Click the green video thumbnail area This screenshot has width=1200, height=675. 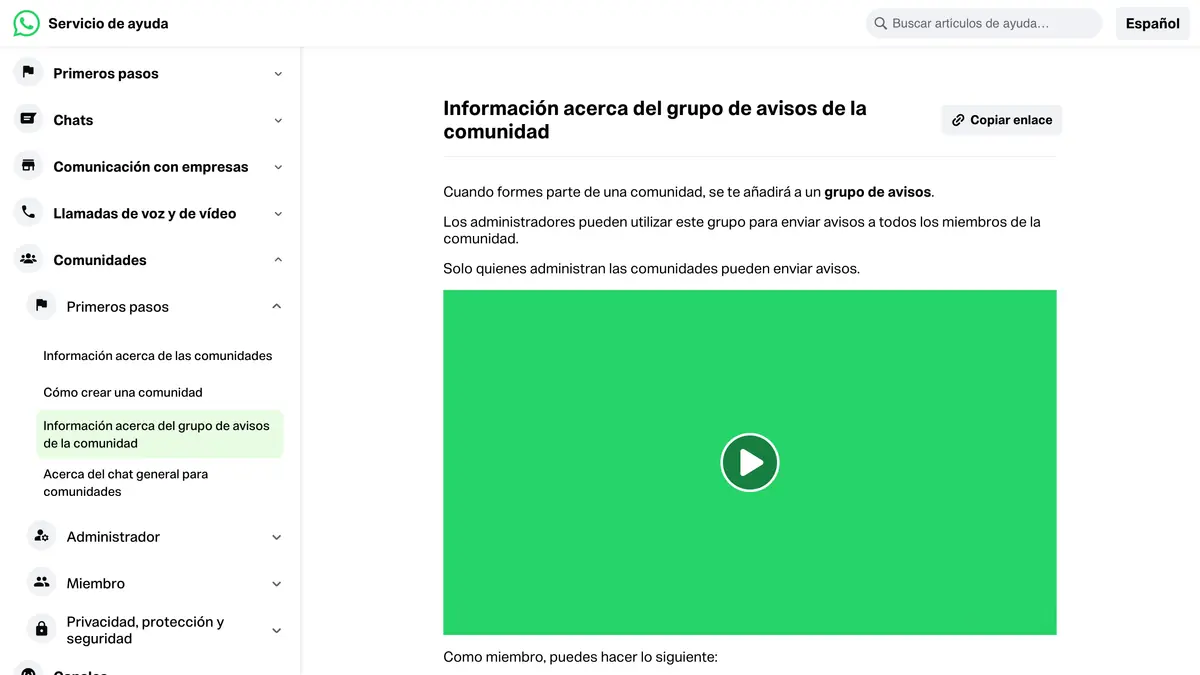[x=750, y=462]
